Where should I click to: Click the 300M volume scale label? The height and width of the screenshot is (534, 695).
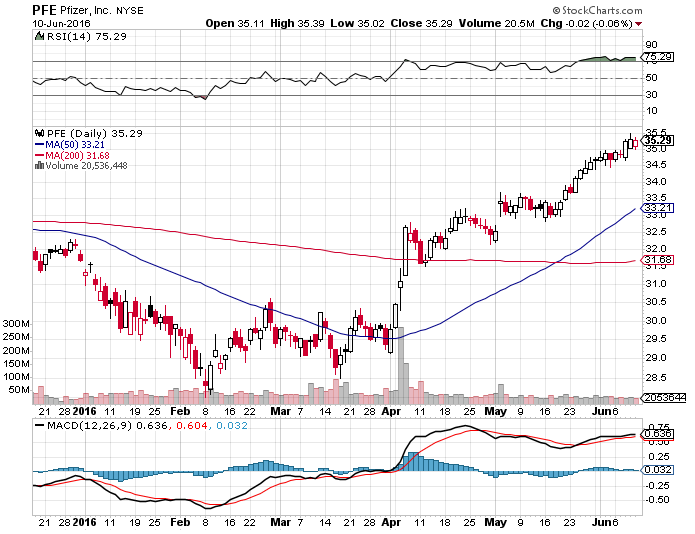pyautogui.click(x=16, y=324)
